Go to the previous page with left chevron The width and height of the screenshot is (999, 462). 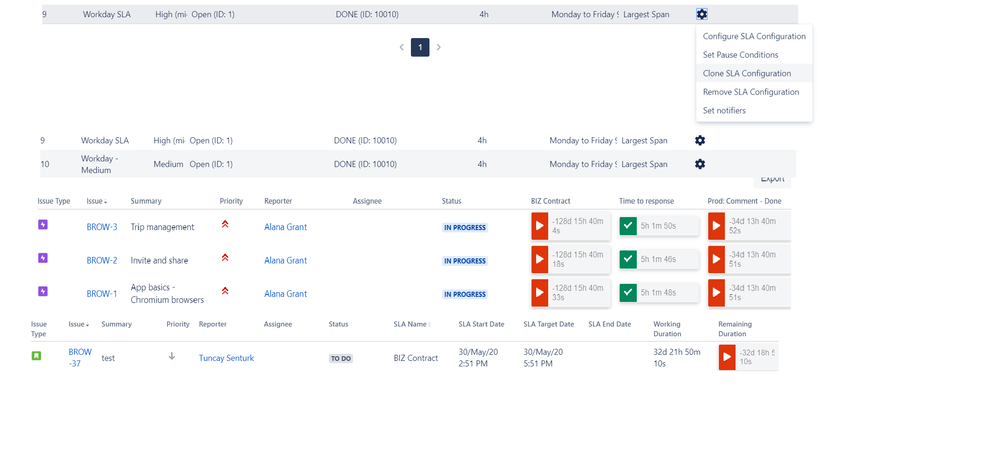point(401,47)
